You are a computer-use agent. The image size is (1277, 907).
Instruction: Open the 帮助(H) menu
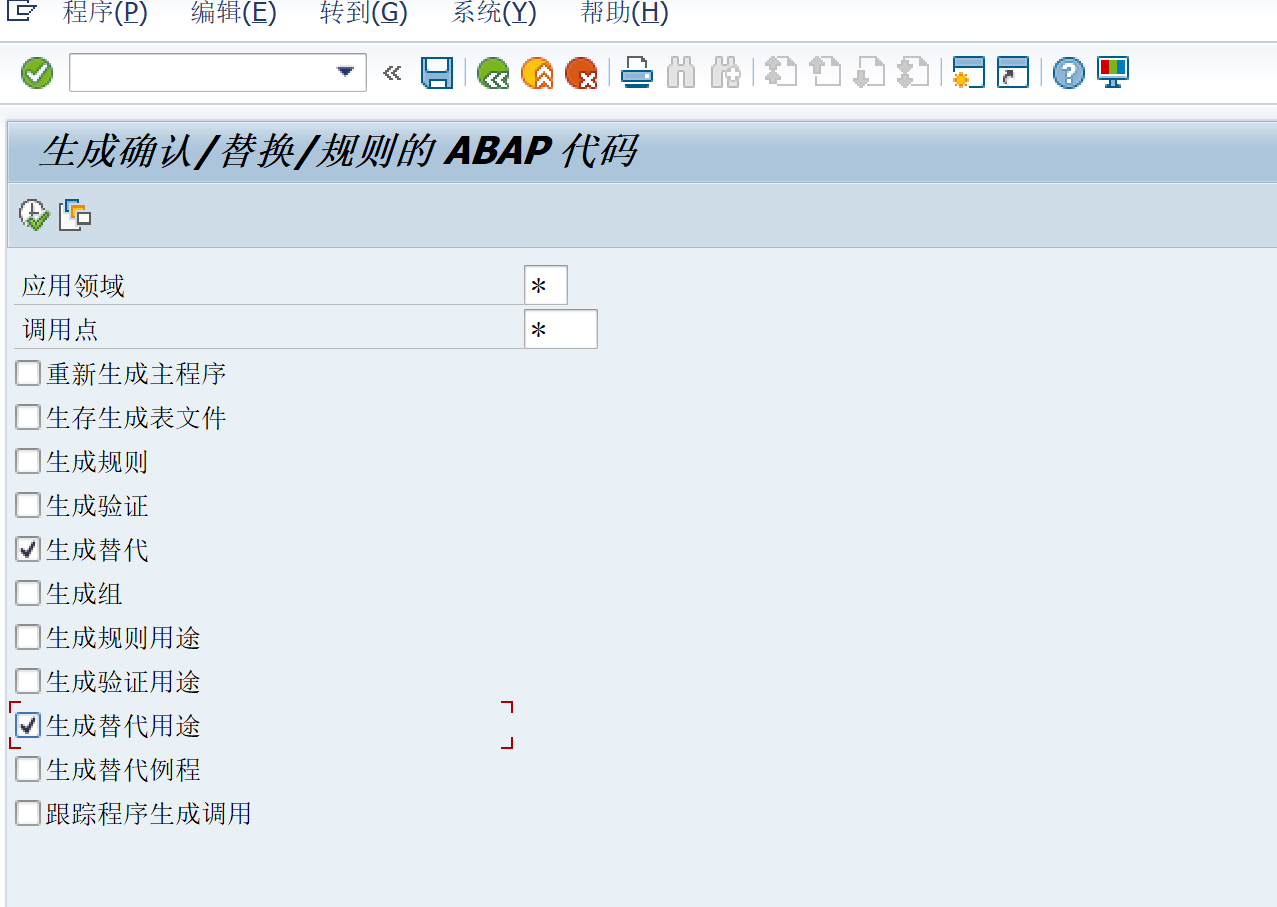pyautogui.click(x=624, y=13)
